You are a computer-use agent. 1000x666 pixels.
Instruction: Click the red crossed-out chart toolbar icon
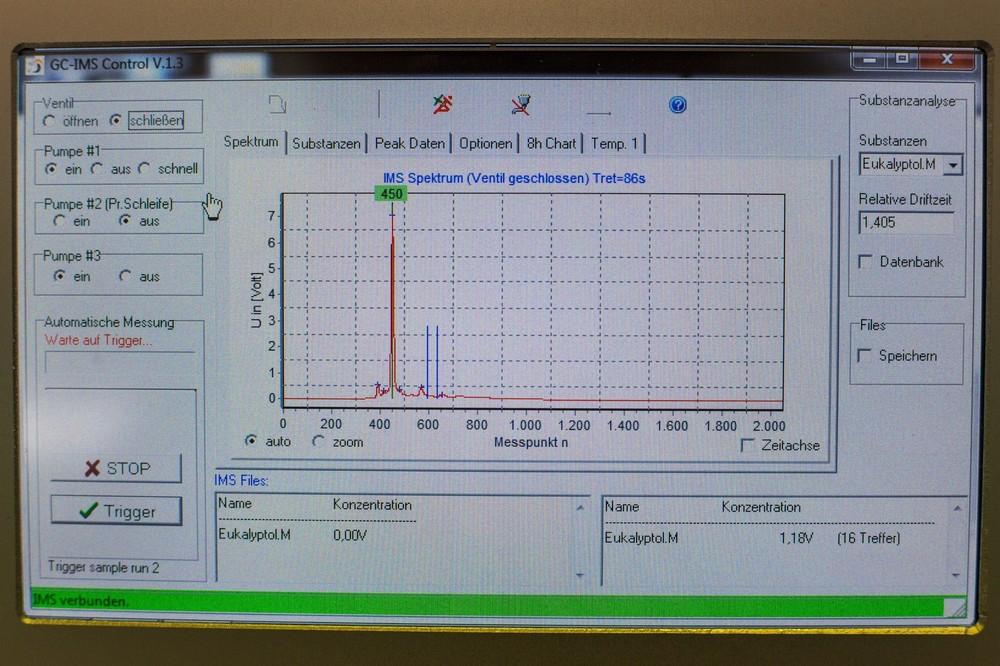point(442,104)
